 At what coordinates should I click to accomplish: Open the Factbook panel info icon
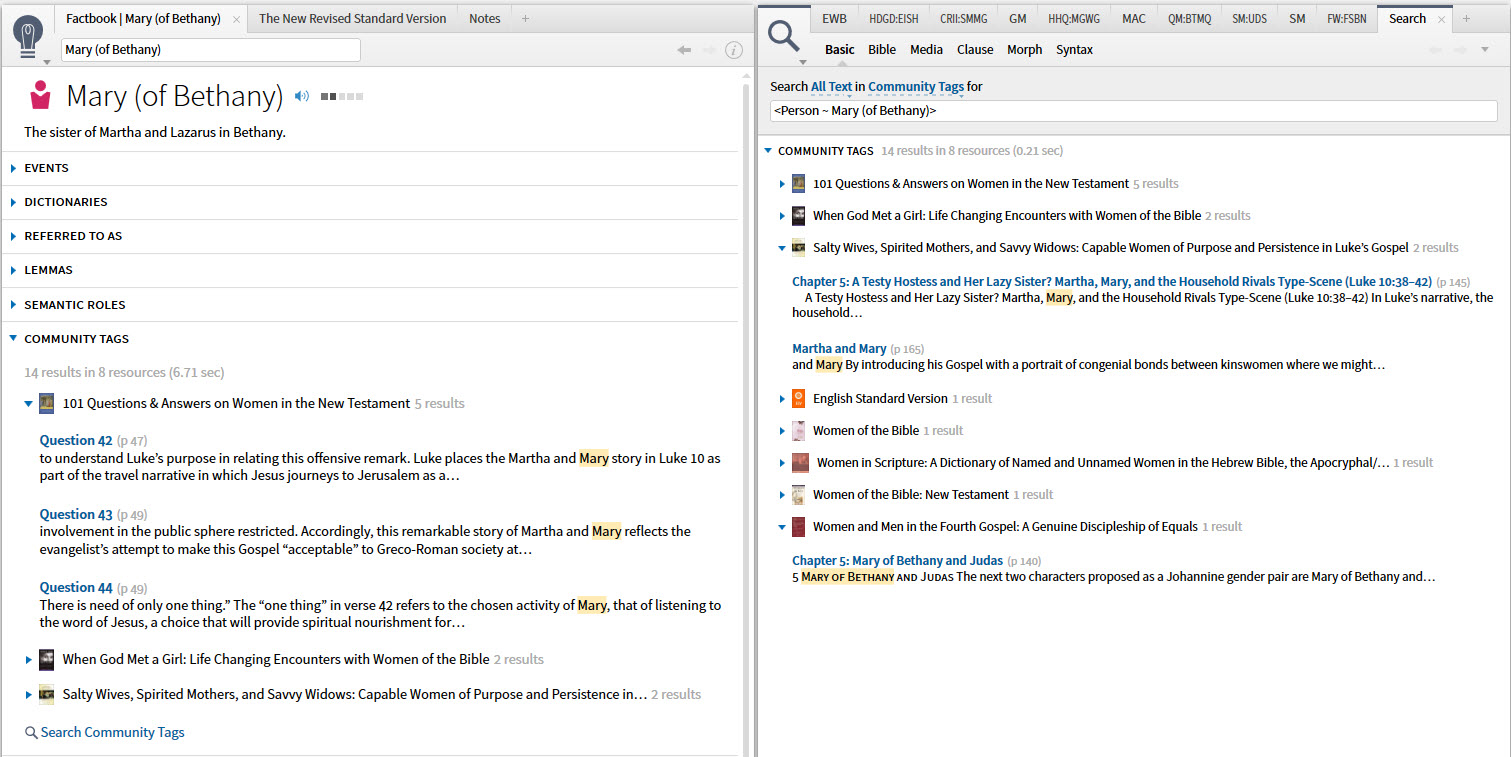(734, 50)
